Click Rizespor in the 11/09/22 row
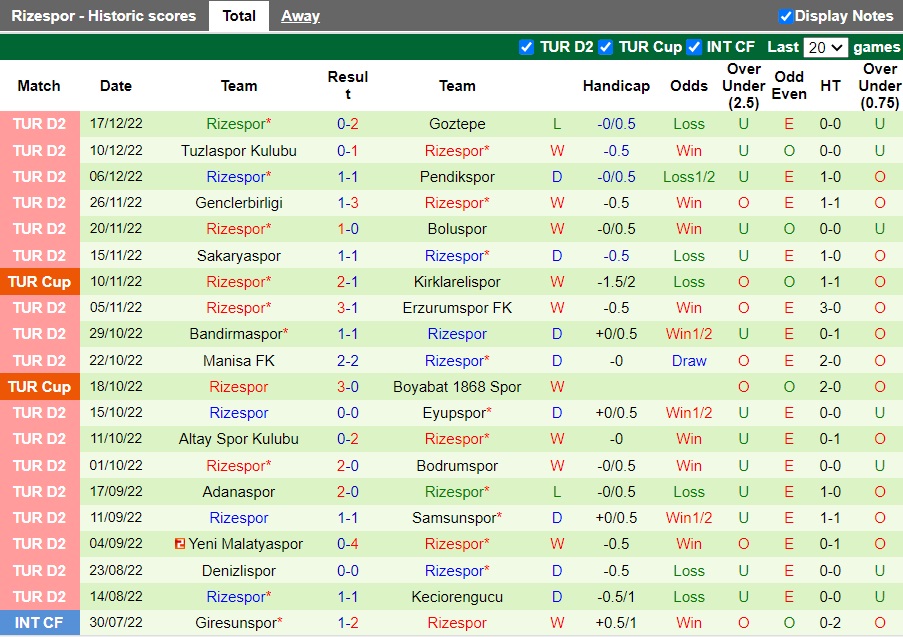903x637 pixels. coord(238,518)
